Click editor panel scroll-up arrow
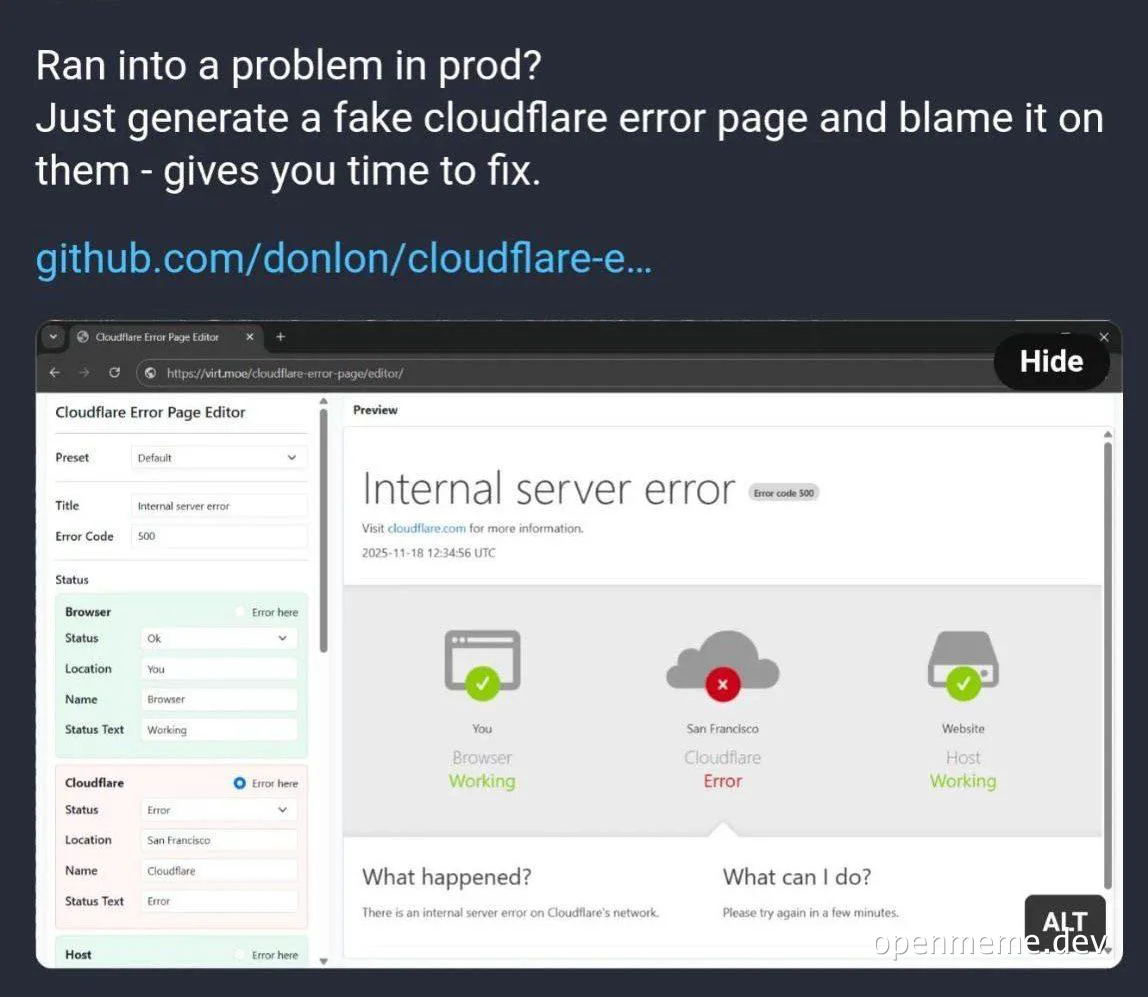This screenshot has width=1148, height=997. click(x=324, y=402)
